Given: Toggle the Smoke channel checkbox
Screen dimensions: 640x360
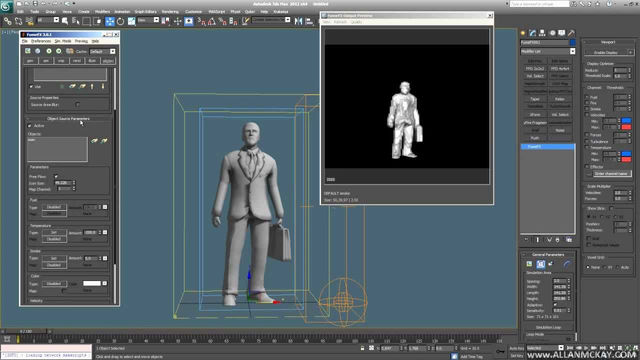Looking at the screenshot, I should pos(587,109).
